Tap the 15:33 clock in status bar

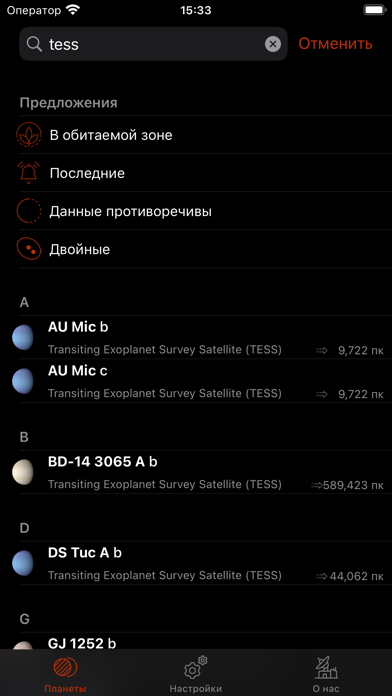(196, 10)
